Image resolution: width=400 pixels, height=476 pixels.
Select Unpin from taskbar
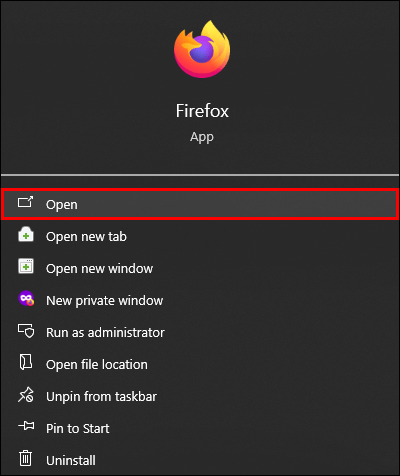pyautogui.click(x=200, y=396)
